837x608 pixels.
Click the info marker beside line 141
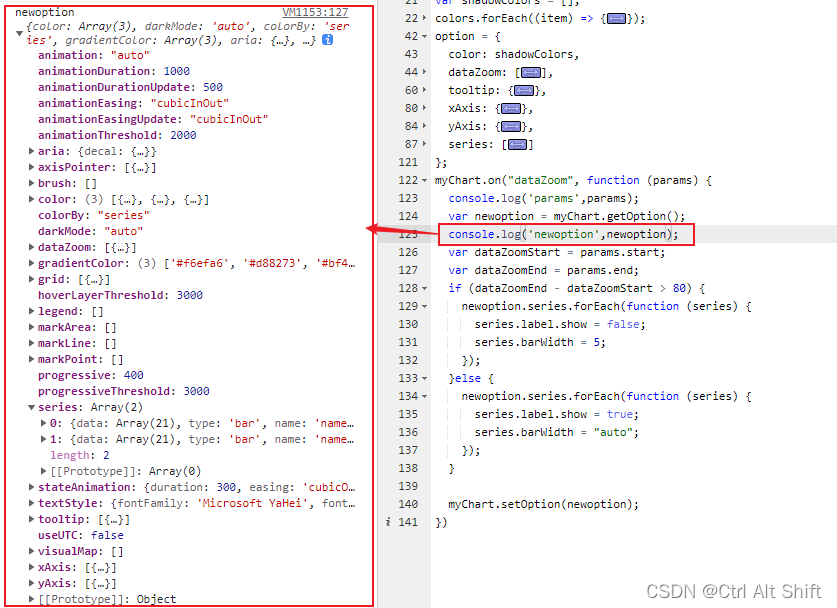tap(388, 522)
